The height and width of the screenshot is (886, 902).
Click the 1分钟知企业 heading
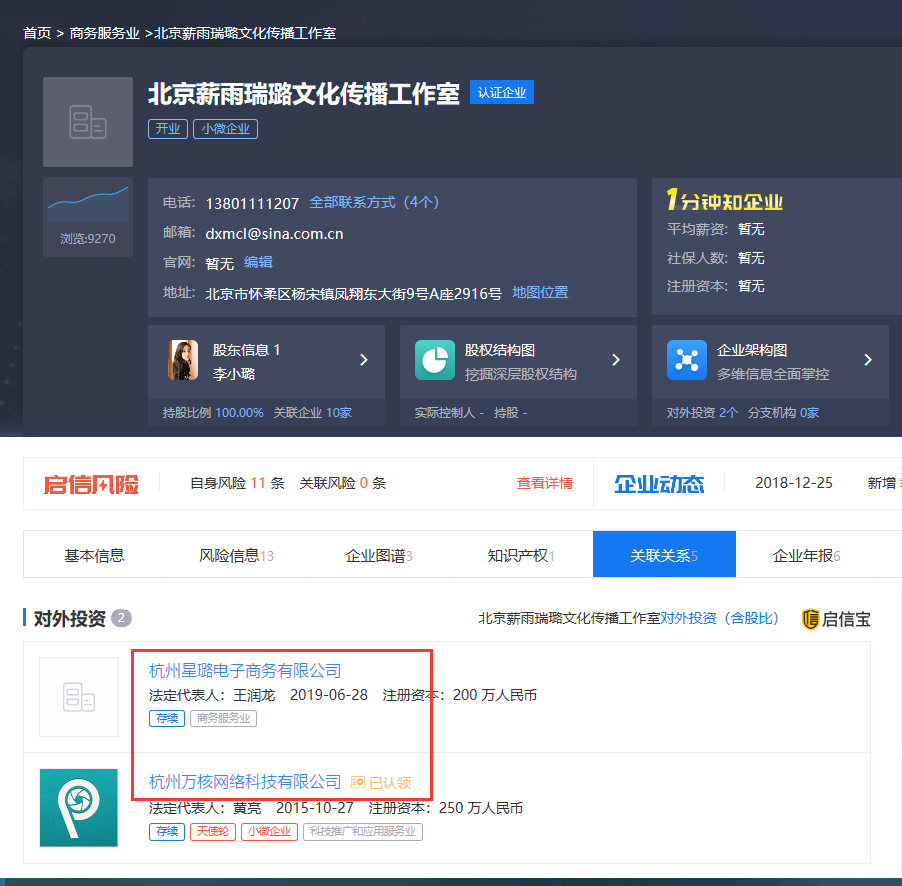click(x=725, y=200)
